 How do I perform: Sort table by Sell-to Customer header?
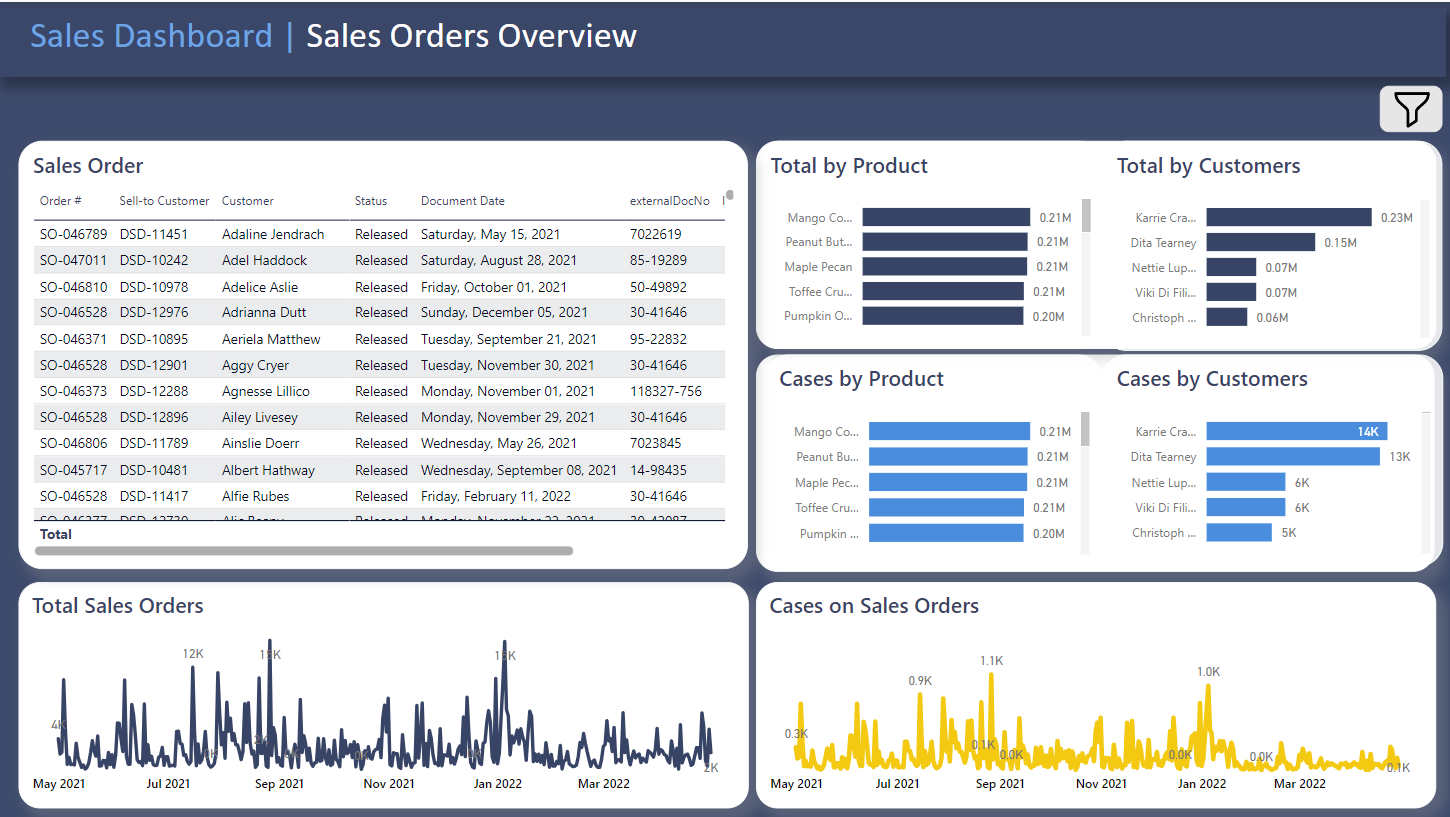click(x=165, y=201)
